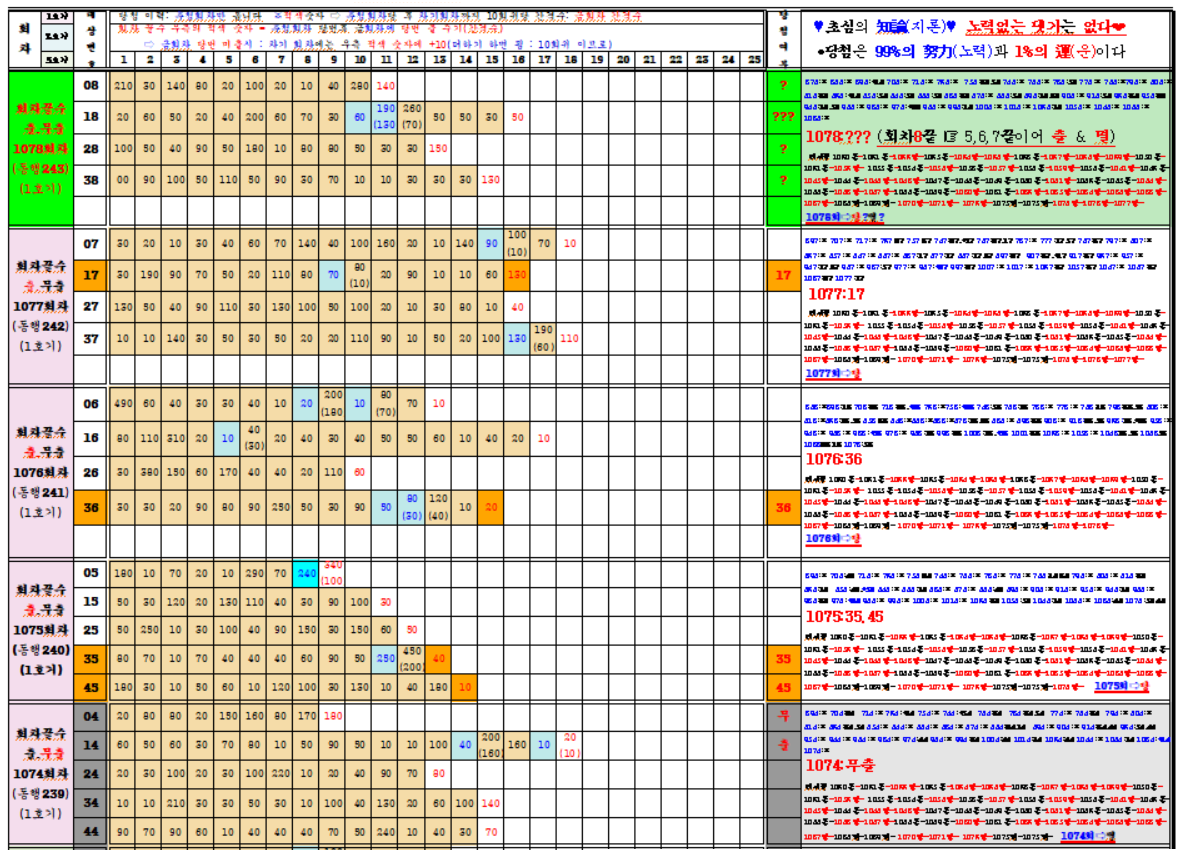
Task: Select the red 140 cell in row 08
Action: pos(385,86)
